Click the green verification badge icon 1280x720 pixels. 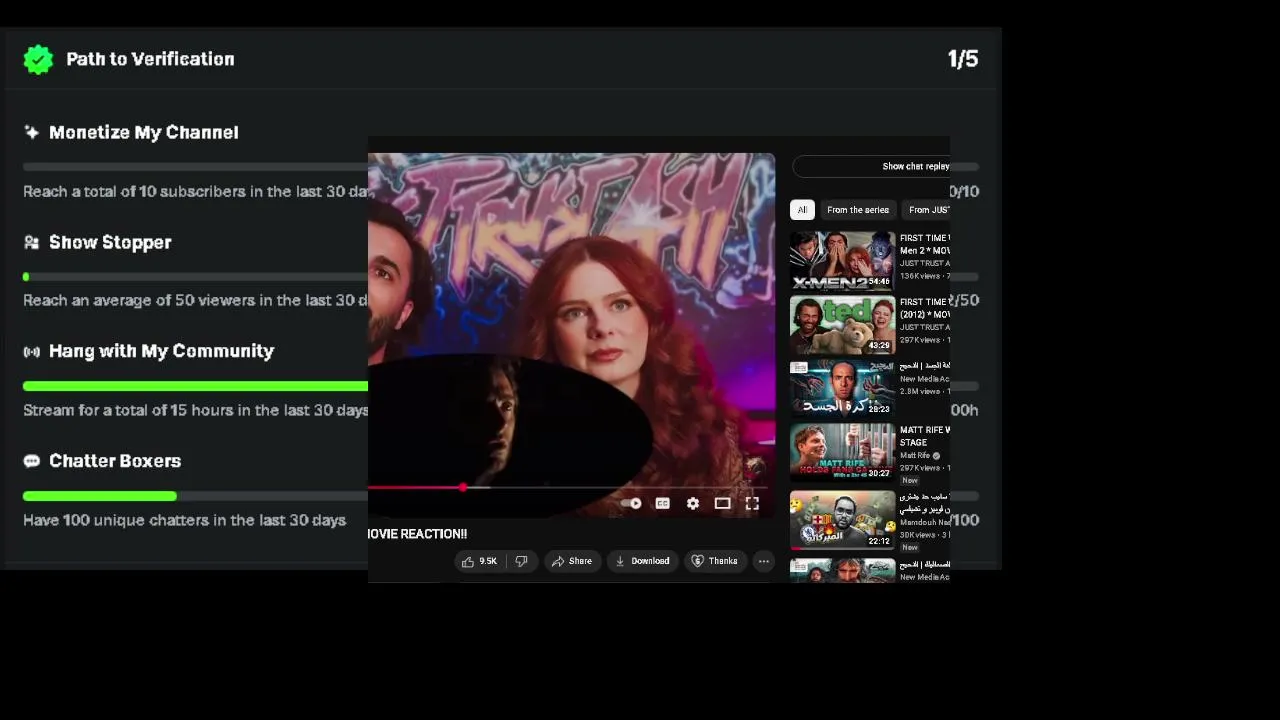[38, 60]
